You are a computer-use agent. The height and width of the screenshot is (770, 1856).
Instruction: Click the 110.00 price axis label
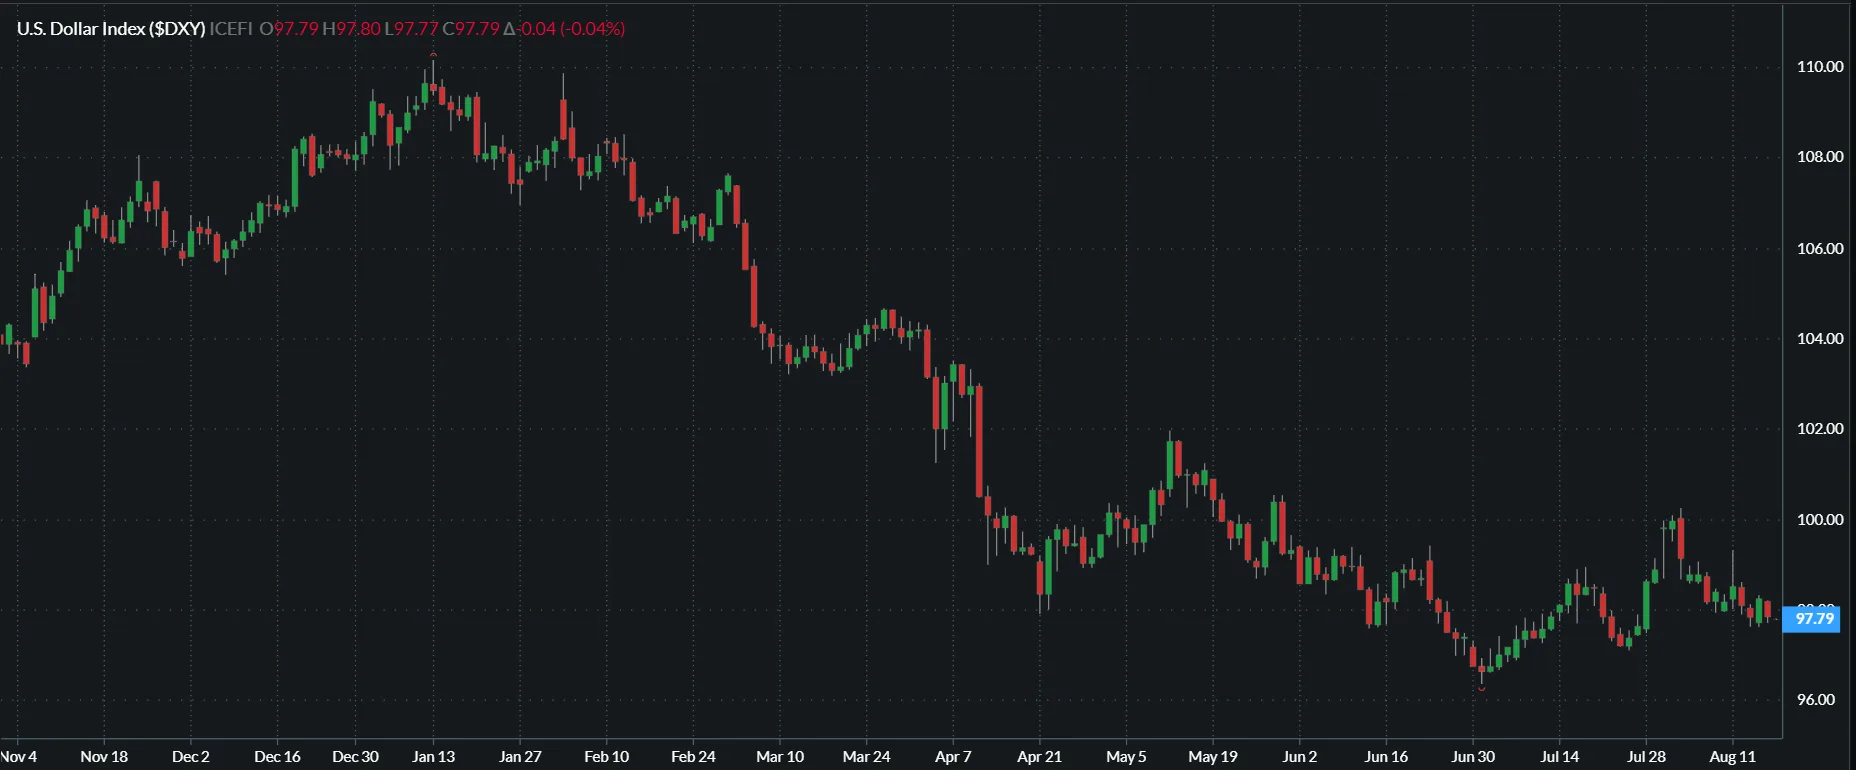[x=1820, y=67]
